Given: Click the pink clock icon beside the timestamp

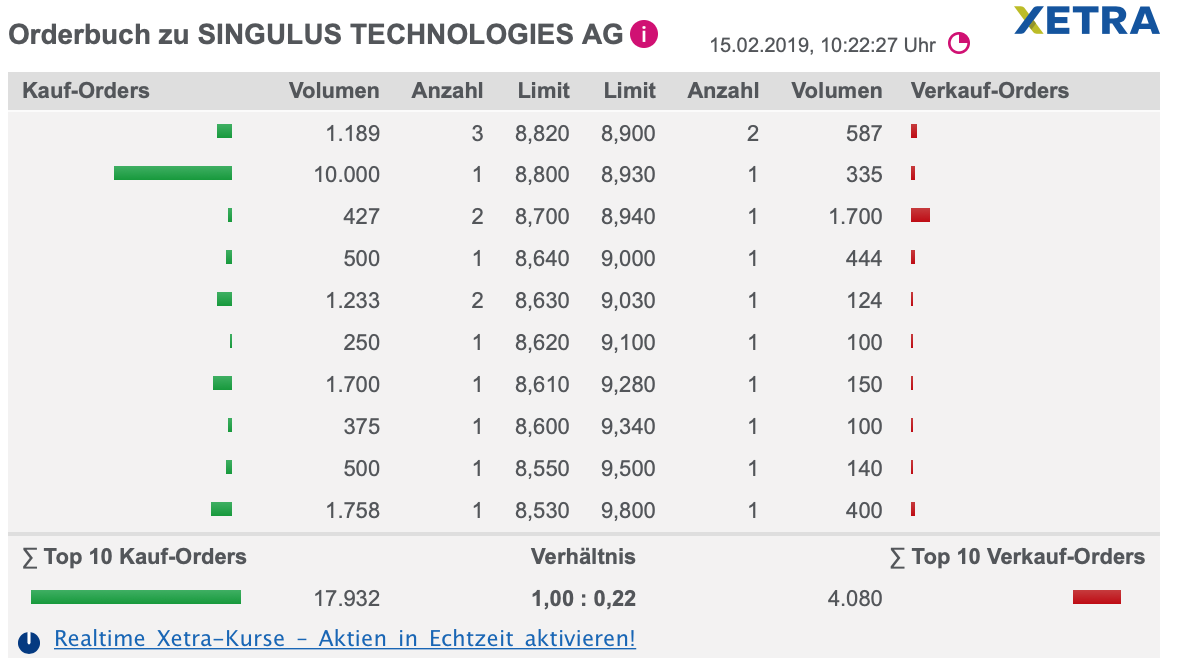Looking at the screenshot, I should pos(960,44).
